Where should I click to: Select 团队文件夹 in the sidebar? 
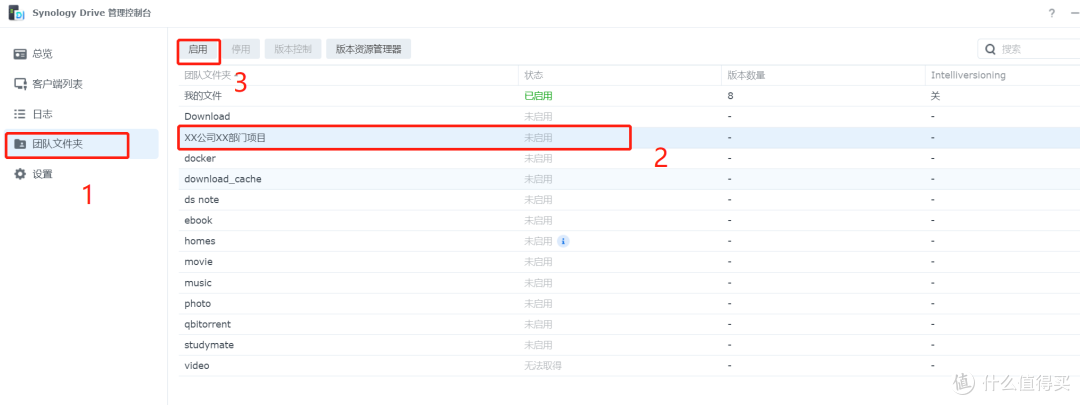coord(81,144)
